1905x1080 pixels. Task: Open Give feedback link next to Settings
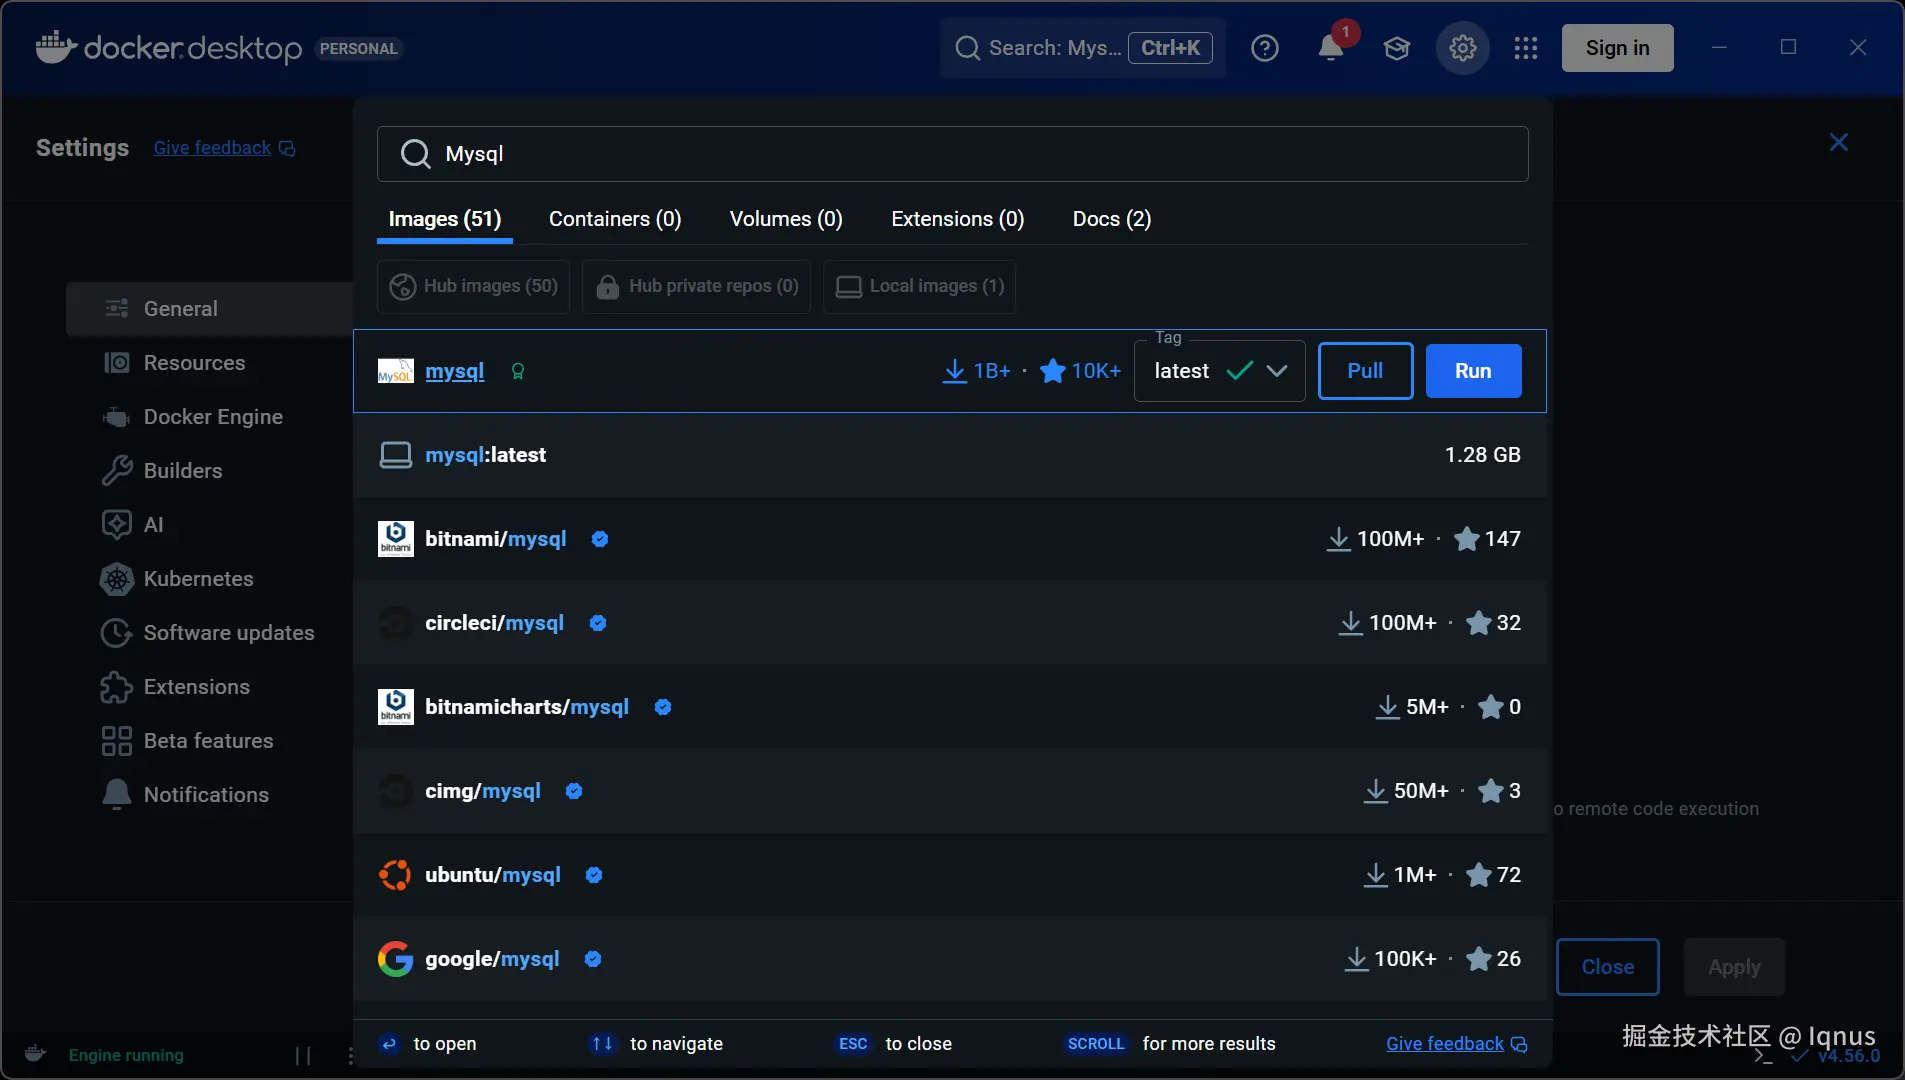point(224,148)
